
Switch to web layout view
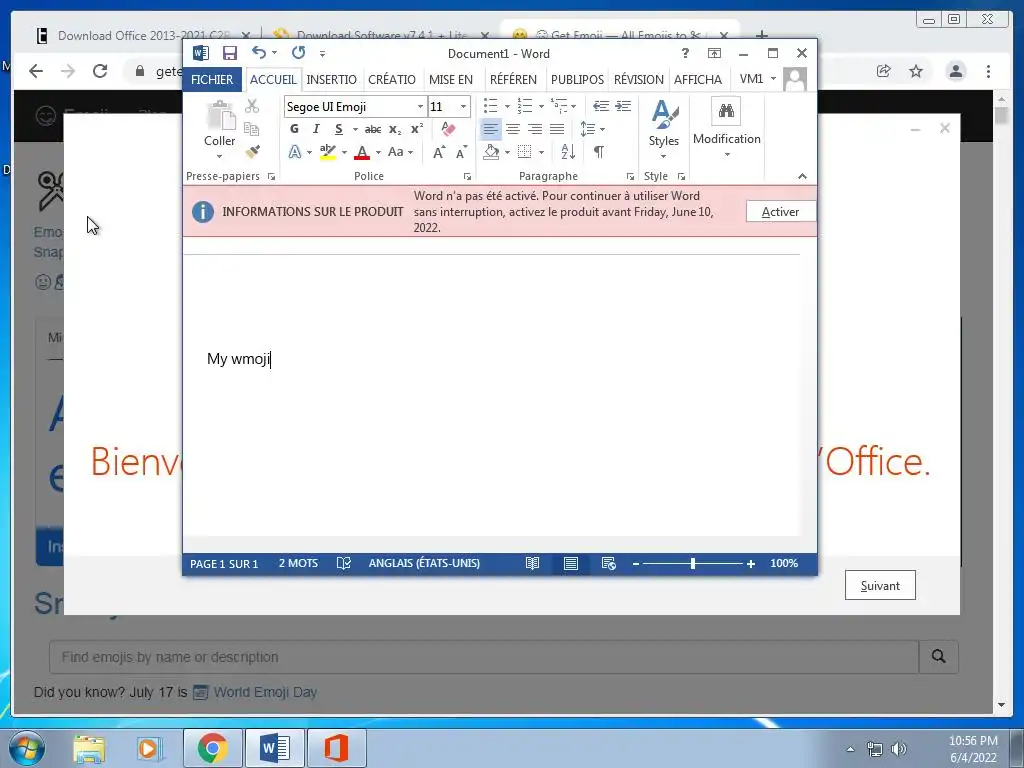609,563
